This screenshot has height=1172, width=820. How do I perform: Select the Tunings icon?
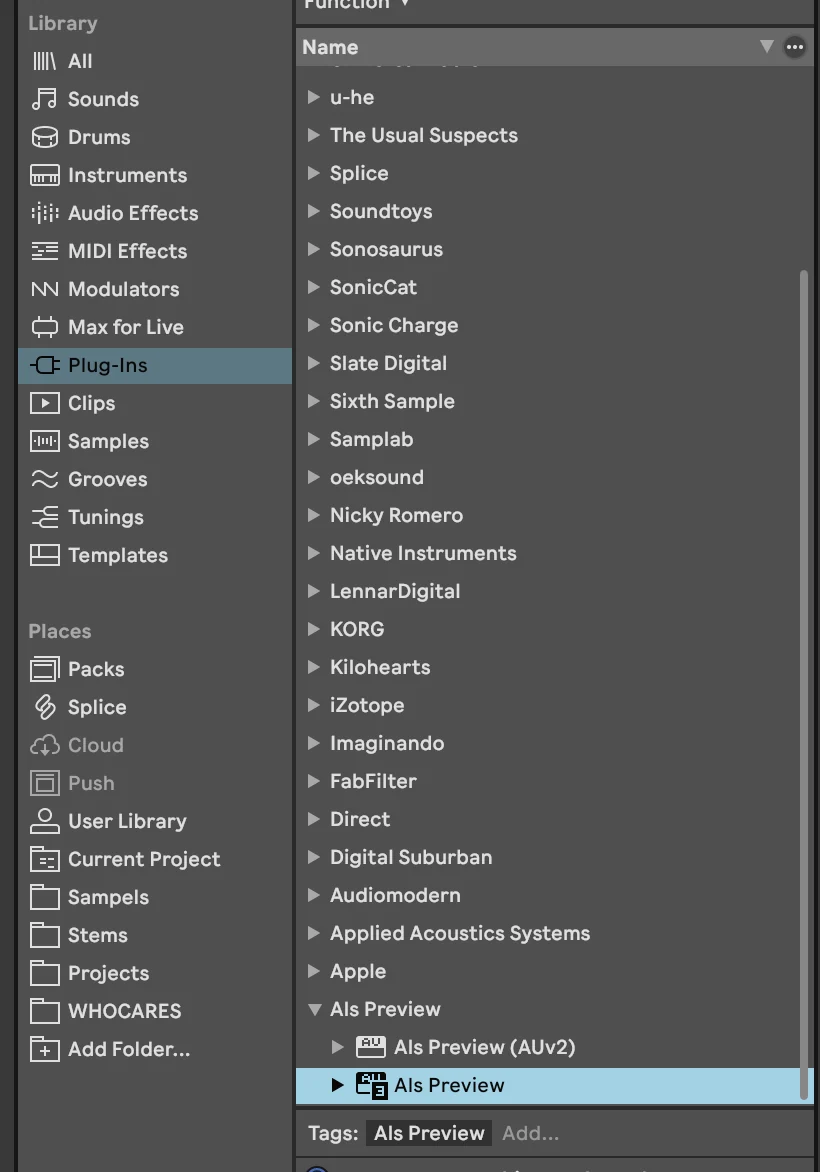click(44, 517)
